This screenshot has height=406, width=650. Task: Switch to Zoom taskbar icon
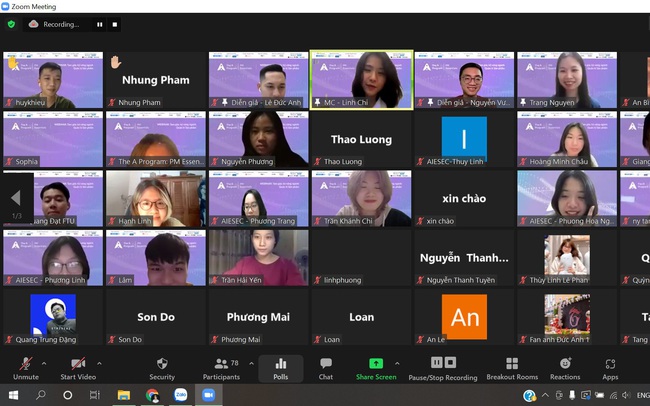[x=209, y=395]
